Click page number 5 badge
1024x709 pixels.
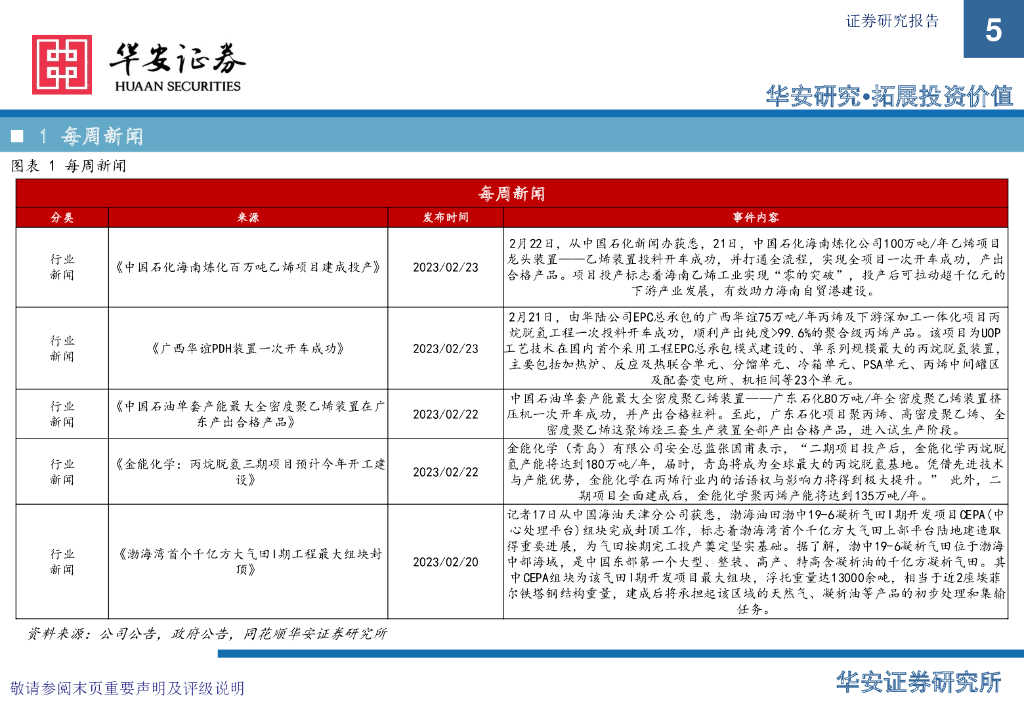pos(993,29)
